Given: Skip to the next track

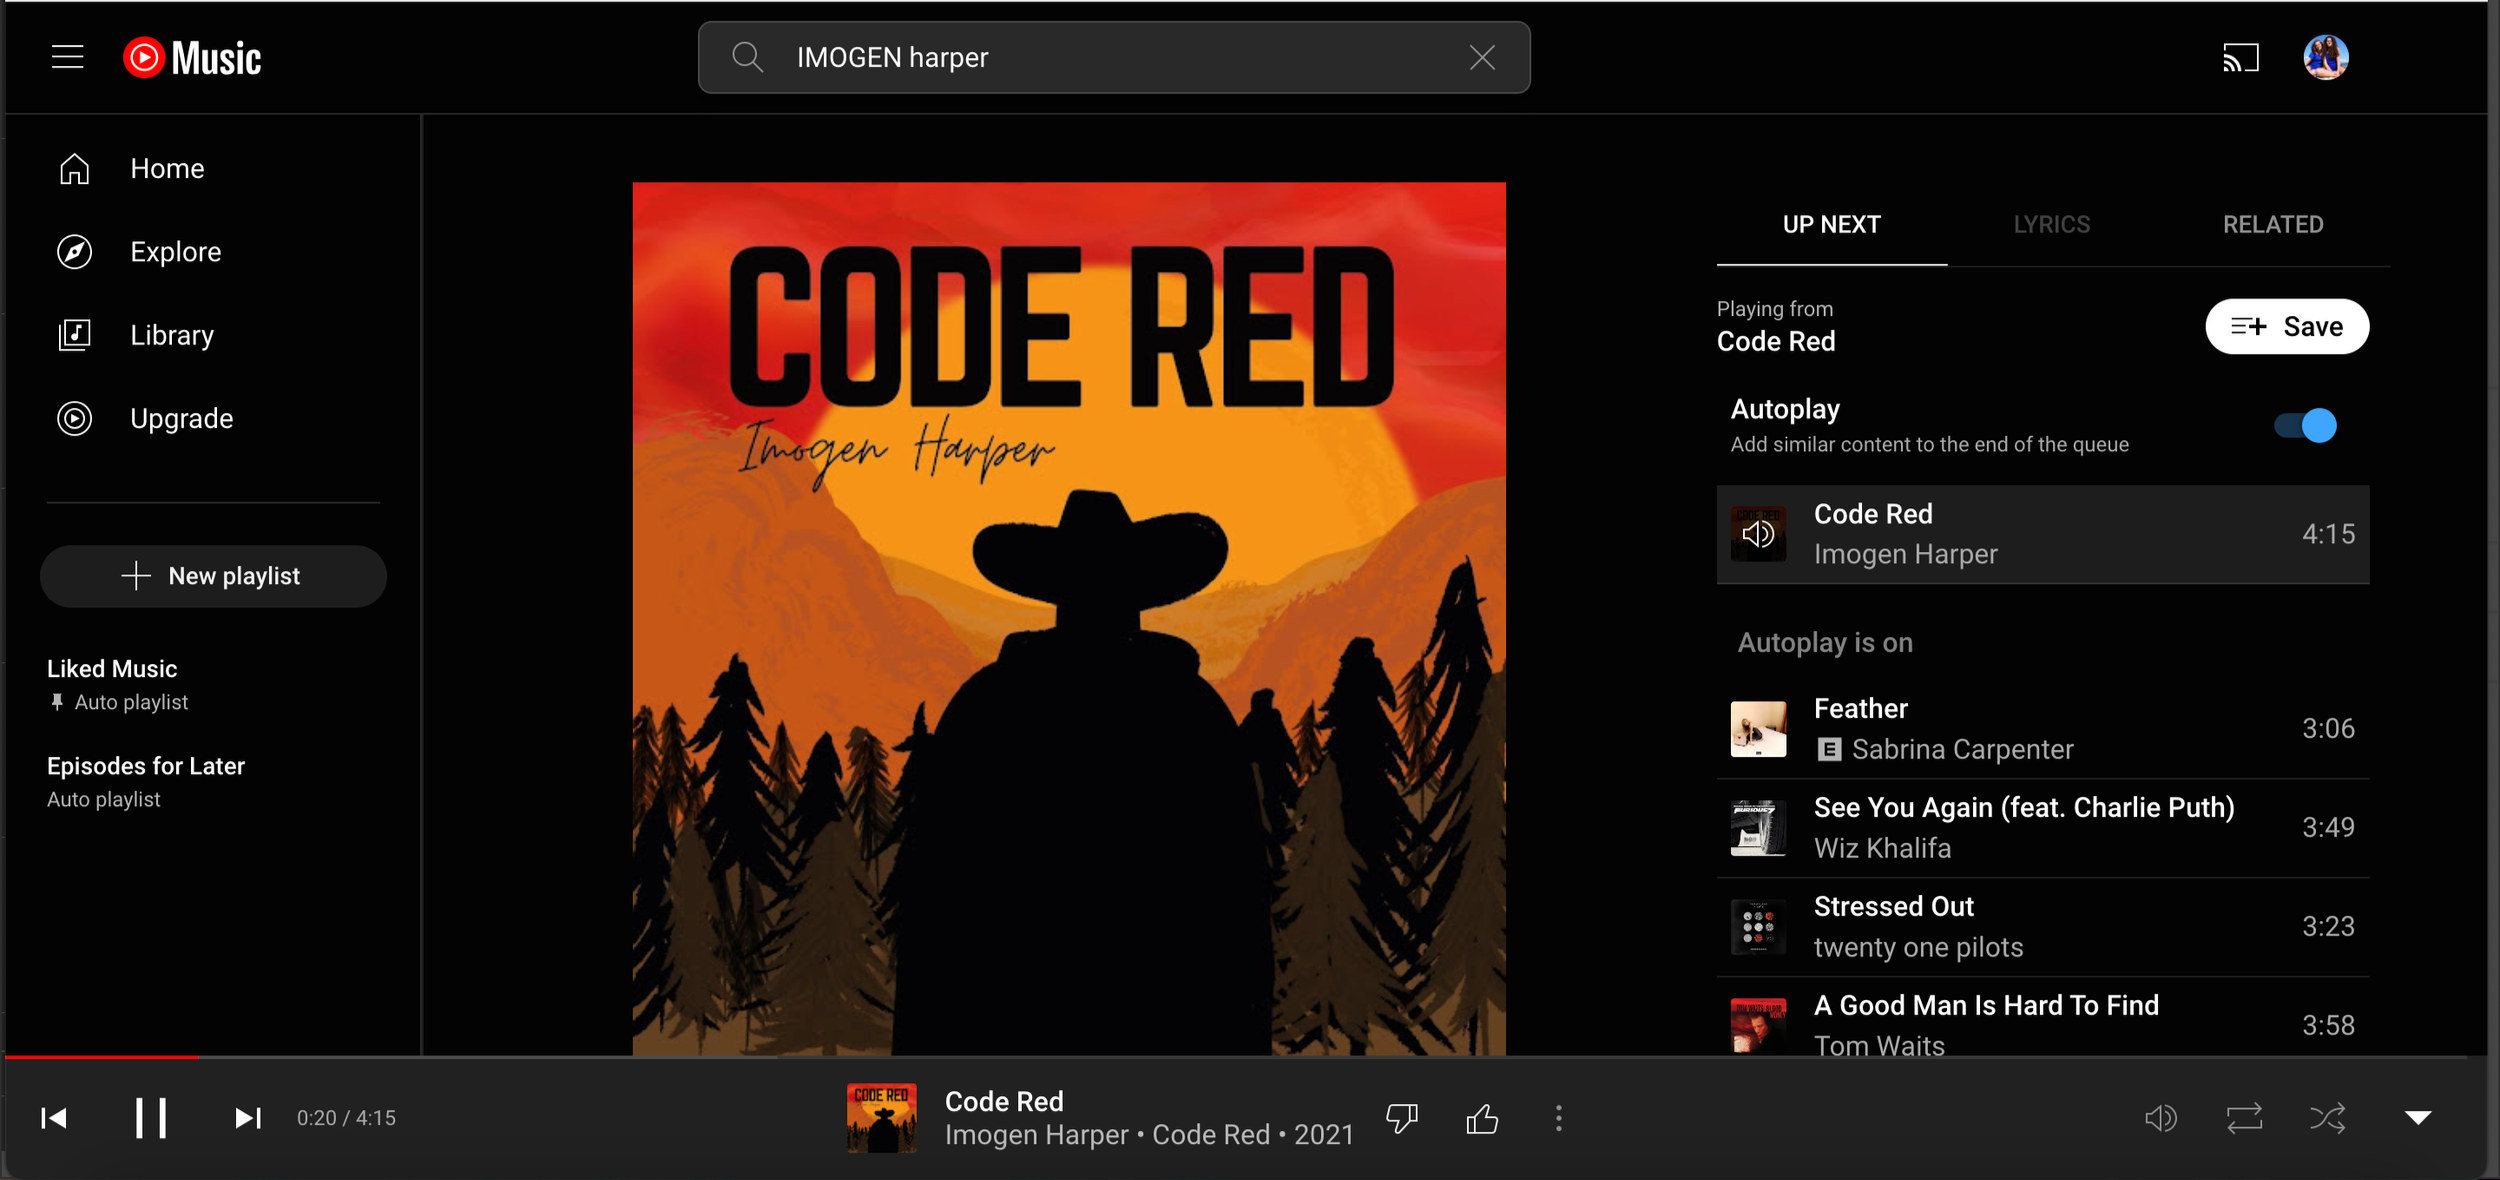Looking at the screenshot, I should [247, 1118].
